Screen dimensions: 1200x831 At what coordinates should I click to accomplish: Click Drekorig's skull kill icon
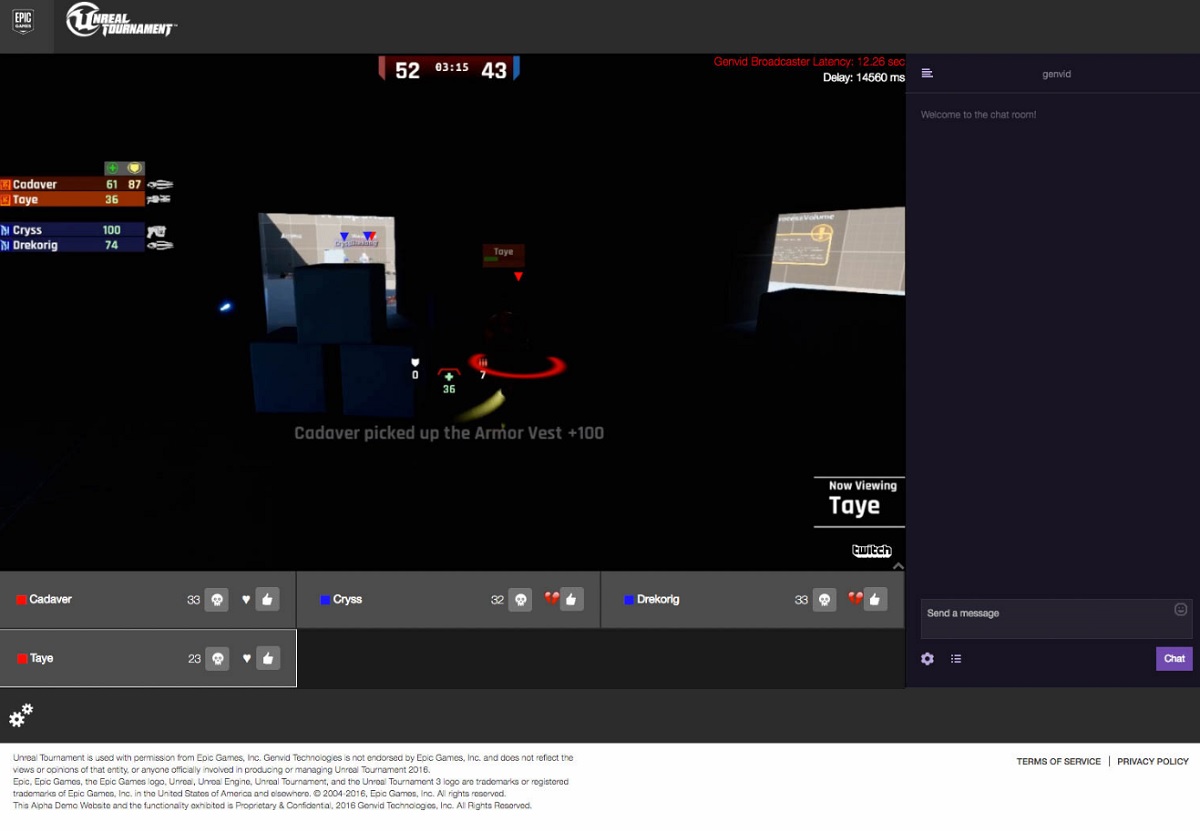pos(824,600)
